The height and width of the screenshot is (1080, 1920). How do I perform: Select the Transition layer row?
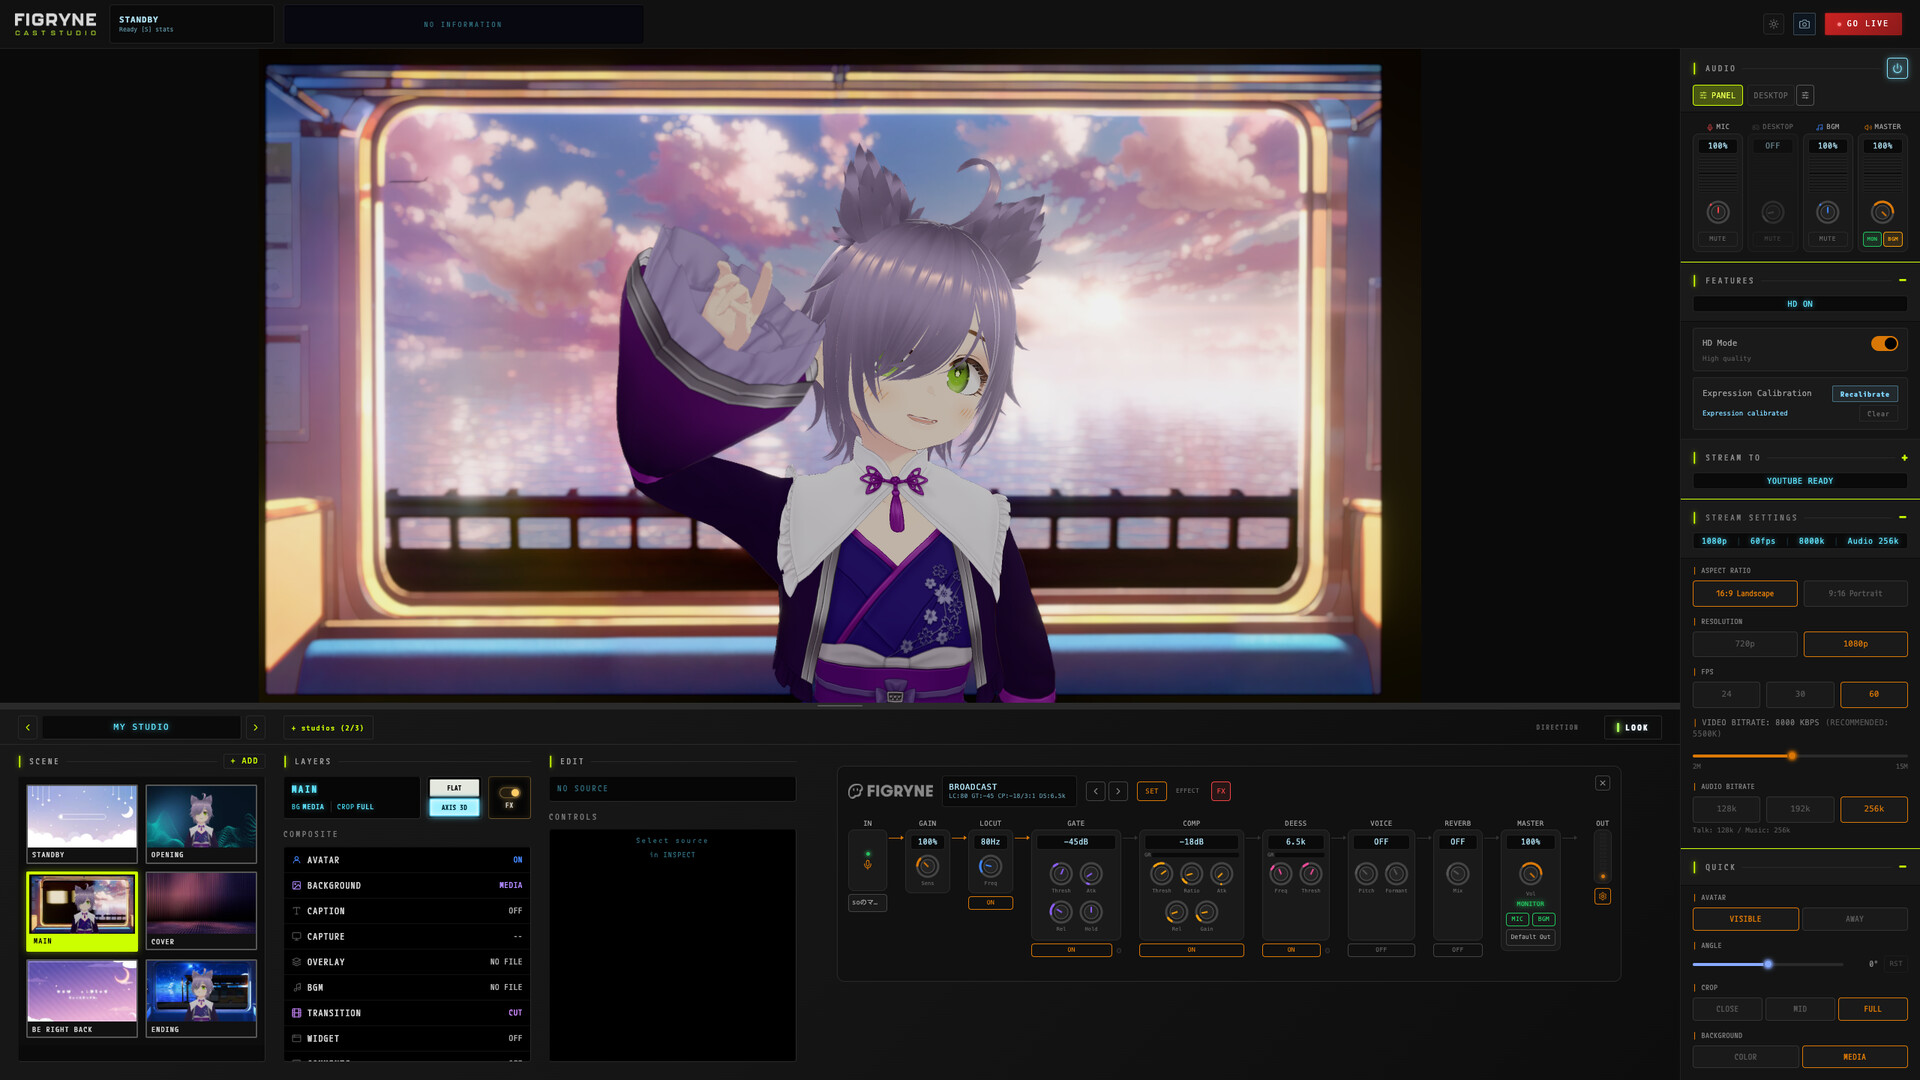(x=407, y=1013)
